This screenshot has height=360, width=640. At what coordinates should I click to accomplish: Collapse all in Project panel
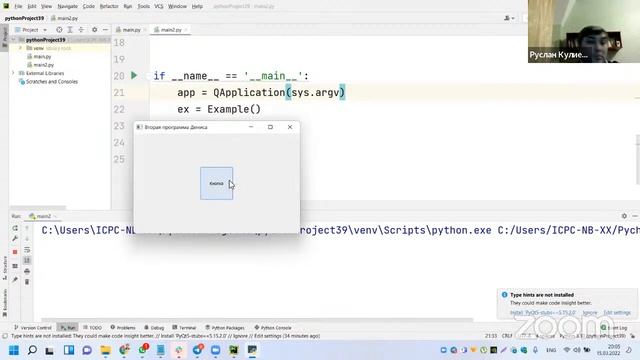81,30
